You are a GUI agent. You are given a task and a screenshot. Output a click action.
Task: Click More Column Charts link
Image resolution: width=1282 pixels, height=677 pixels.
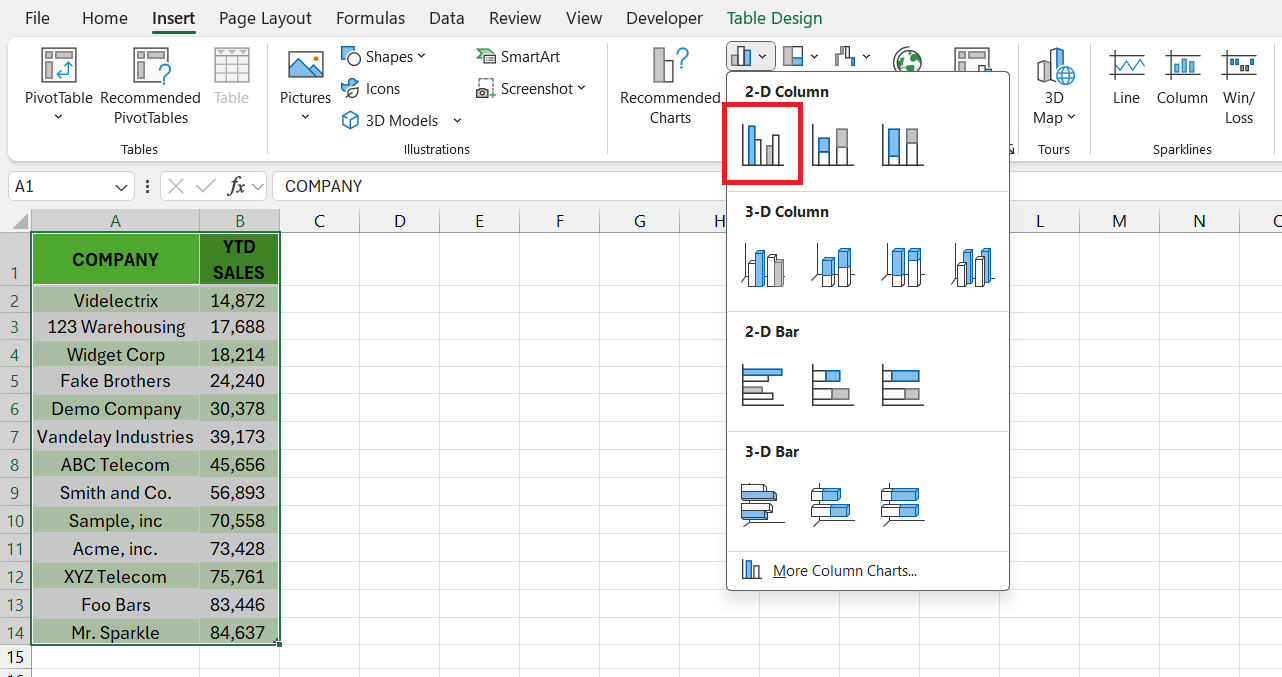[845, 569]
